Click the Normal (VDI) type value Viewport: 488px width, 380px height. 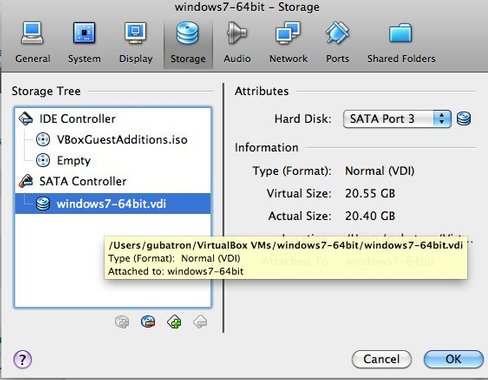coord(380,171)
